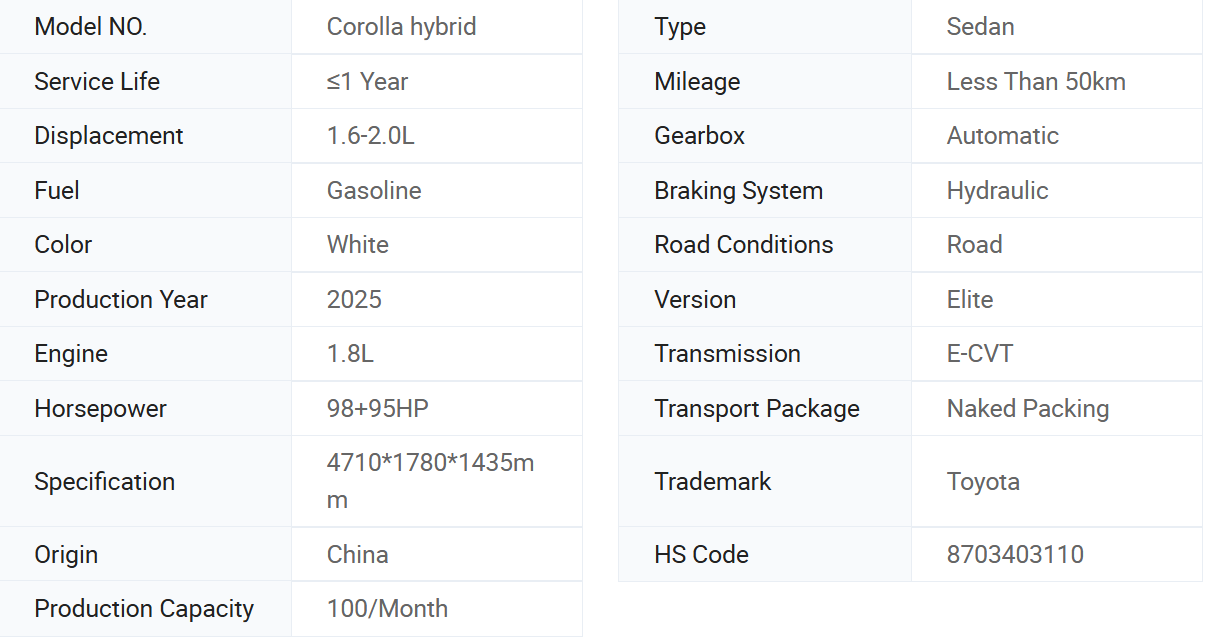This screenshot has width=1205, height=641.
Task: Select the White color value
Action: click(358, 245)
